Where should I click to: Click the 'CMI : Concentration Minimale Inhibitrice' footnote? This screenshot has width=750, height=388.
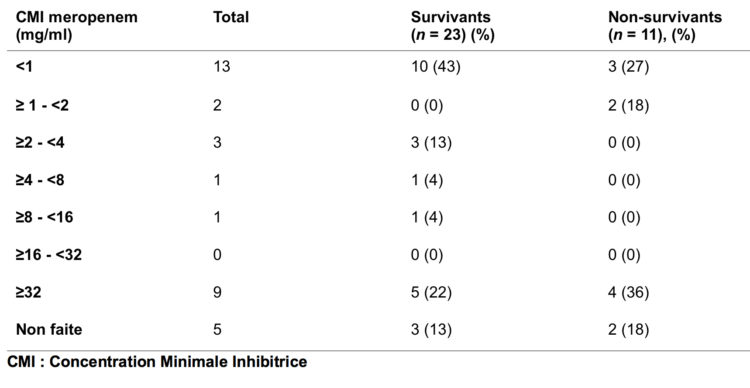[x=157, y=361]
